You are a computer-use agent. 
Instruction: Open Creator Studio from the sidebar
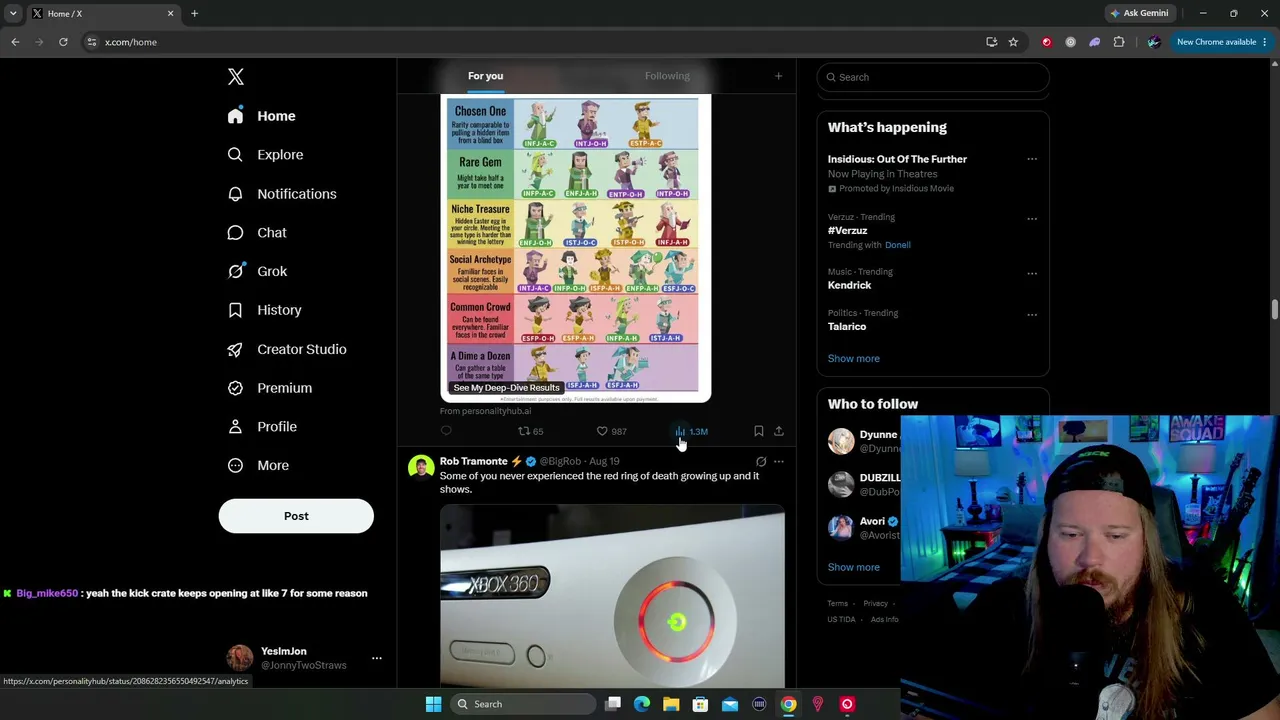tap(287, 349)
